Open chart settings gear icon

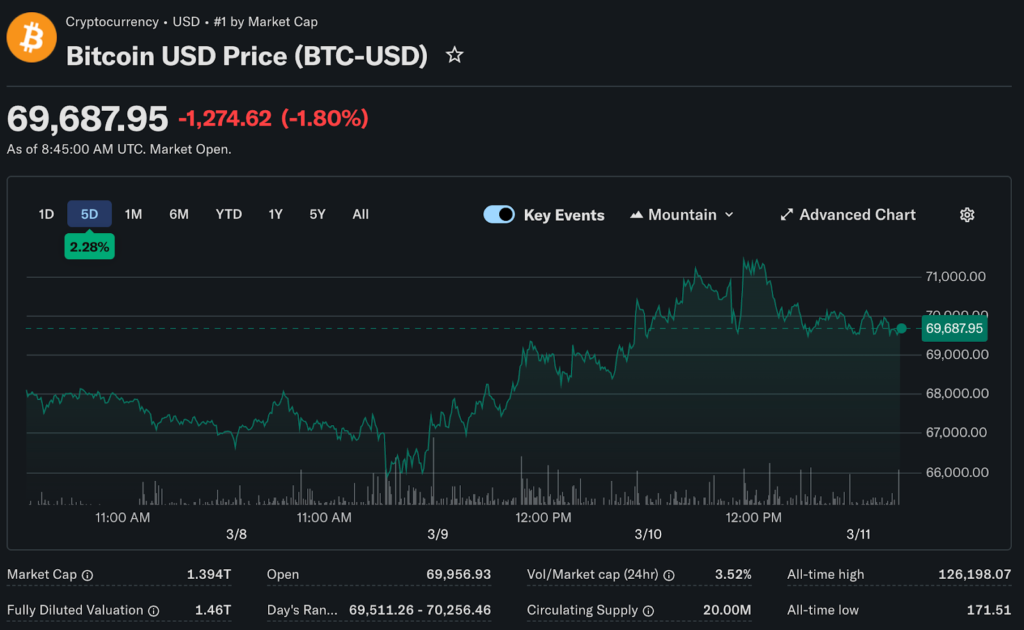click(x=967, y=215)
